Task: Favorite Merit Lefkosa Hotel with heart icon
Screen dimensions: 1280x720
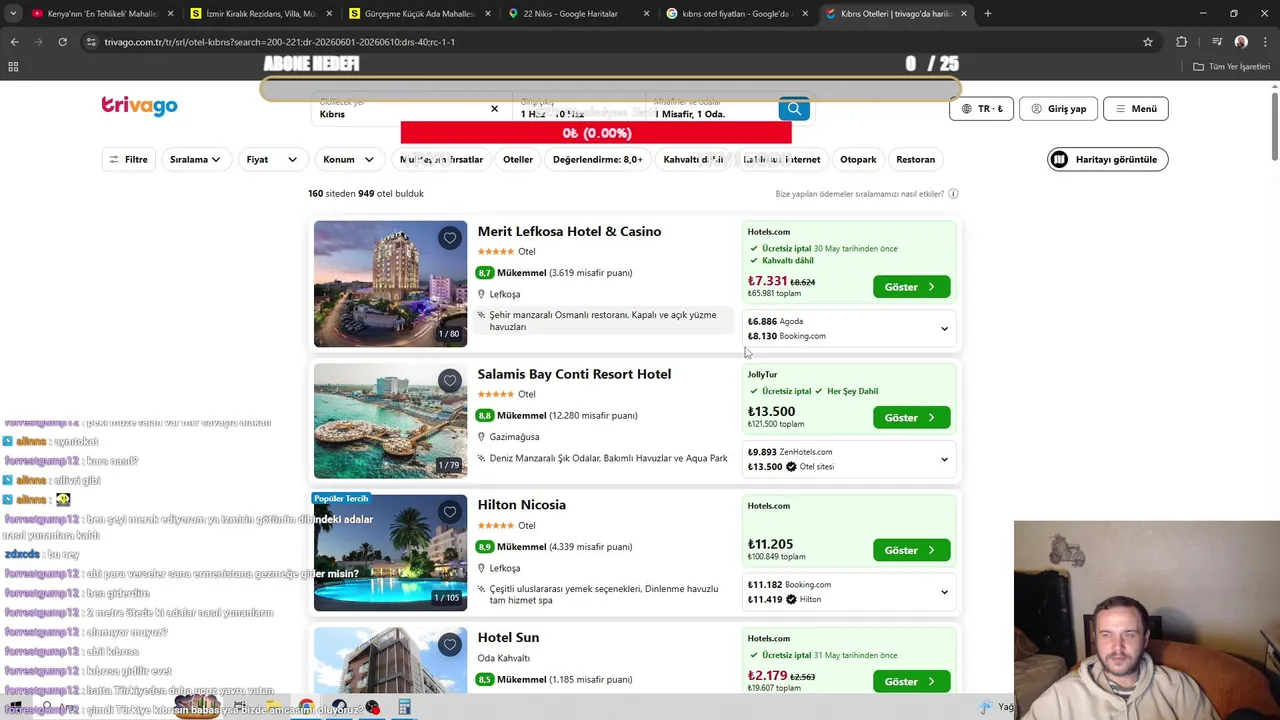Action: [x=450, y=238]
